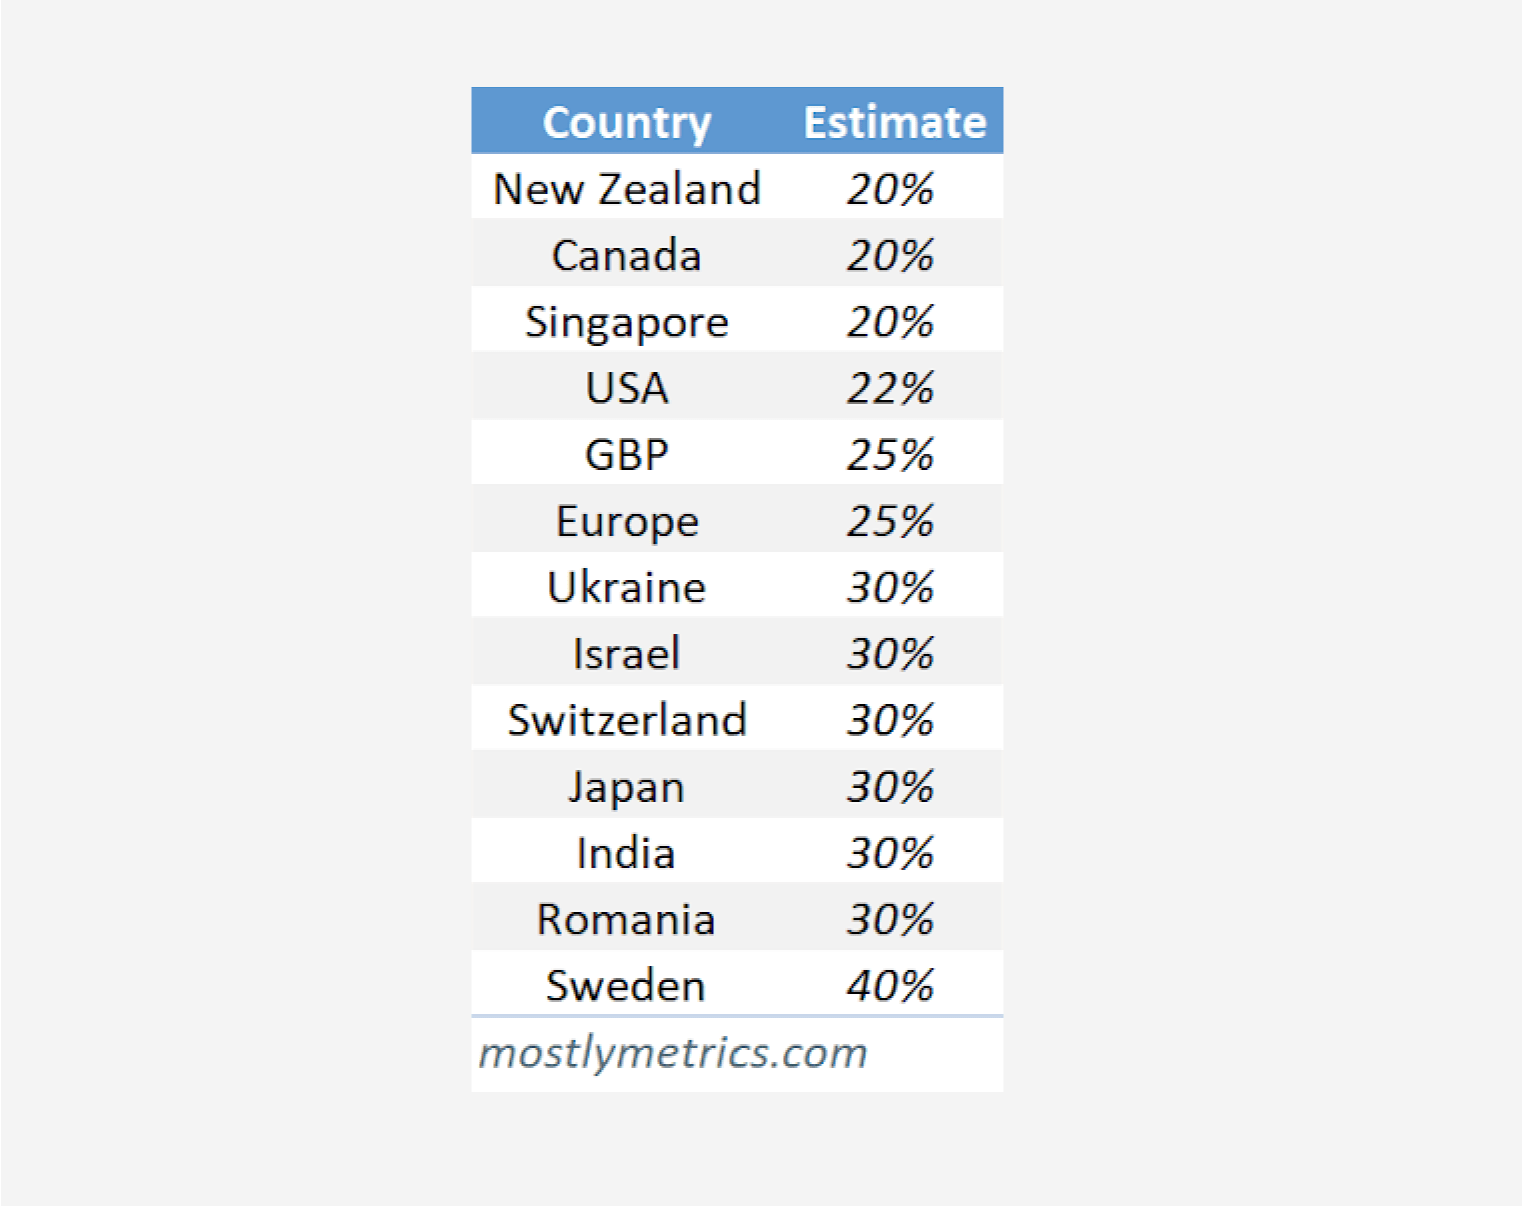Click the GBP country cell
This screenshot has width=1522, height=1206.
(626, 455)
